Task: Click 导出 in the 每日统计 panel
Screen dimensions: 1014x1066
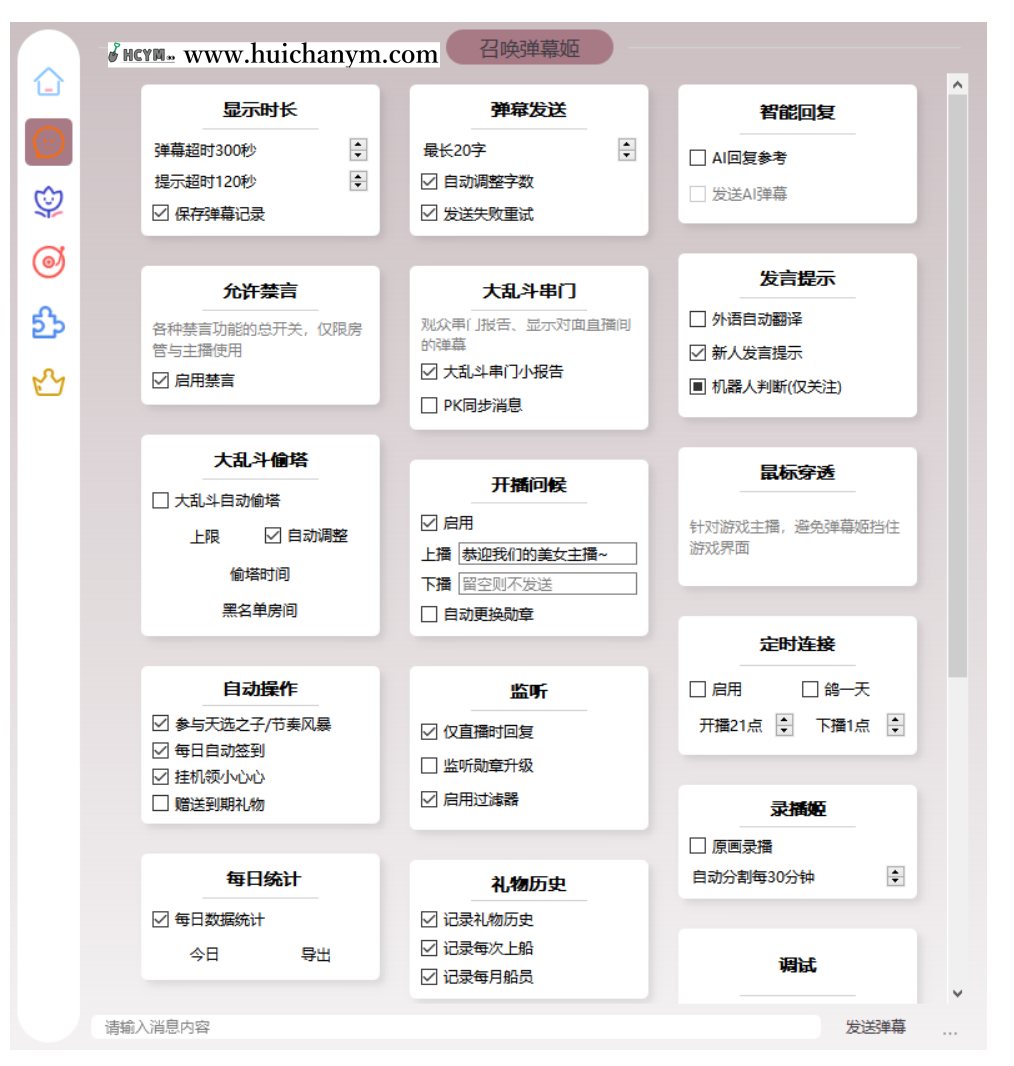Action: click(x=317, y=955)
